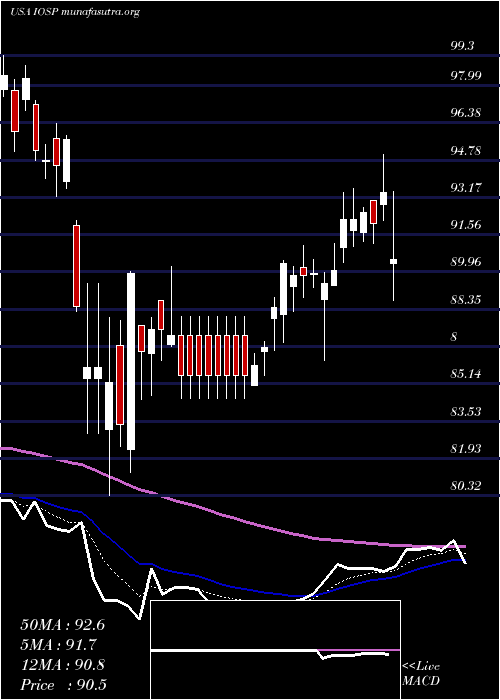Screen dimensions: 500x700
Task: Select the 94.78 price axis value
Action: pos(466,150)
